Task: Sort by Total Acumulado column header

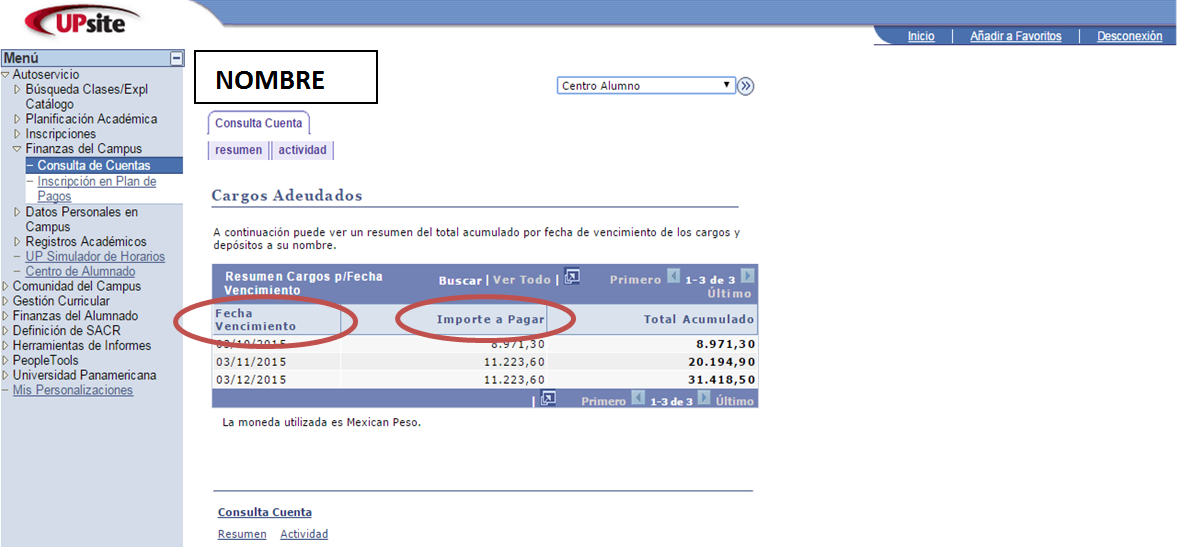Action: click(699, 320)
